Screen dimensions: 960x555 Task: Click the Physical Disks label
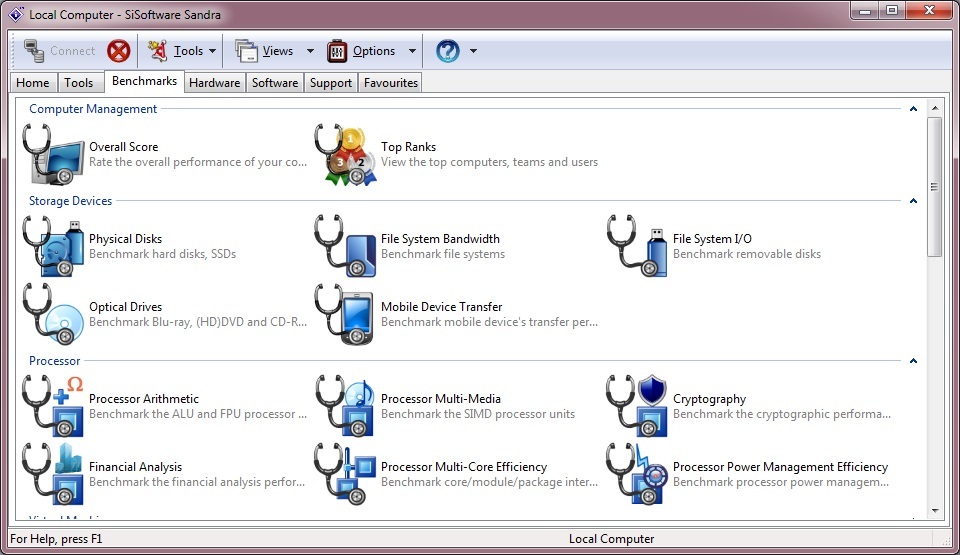(126, 239)
